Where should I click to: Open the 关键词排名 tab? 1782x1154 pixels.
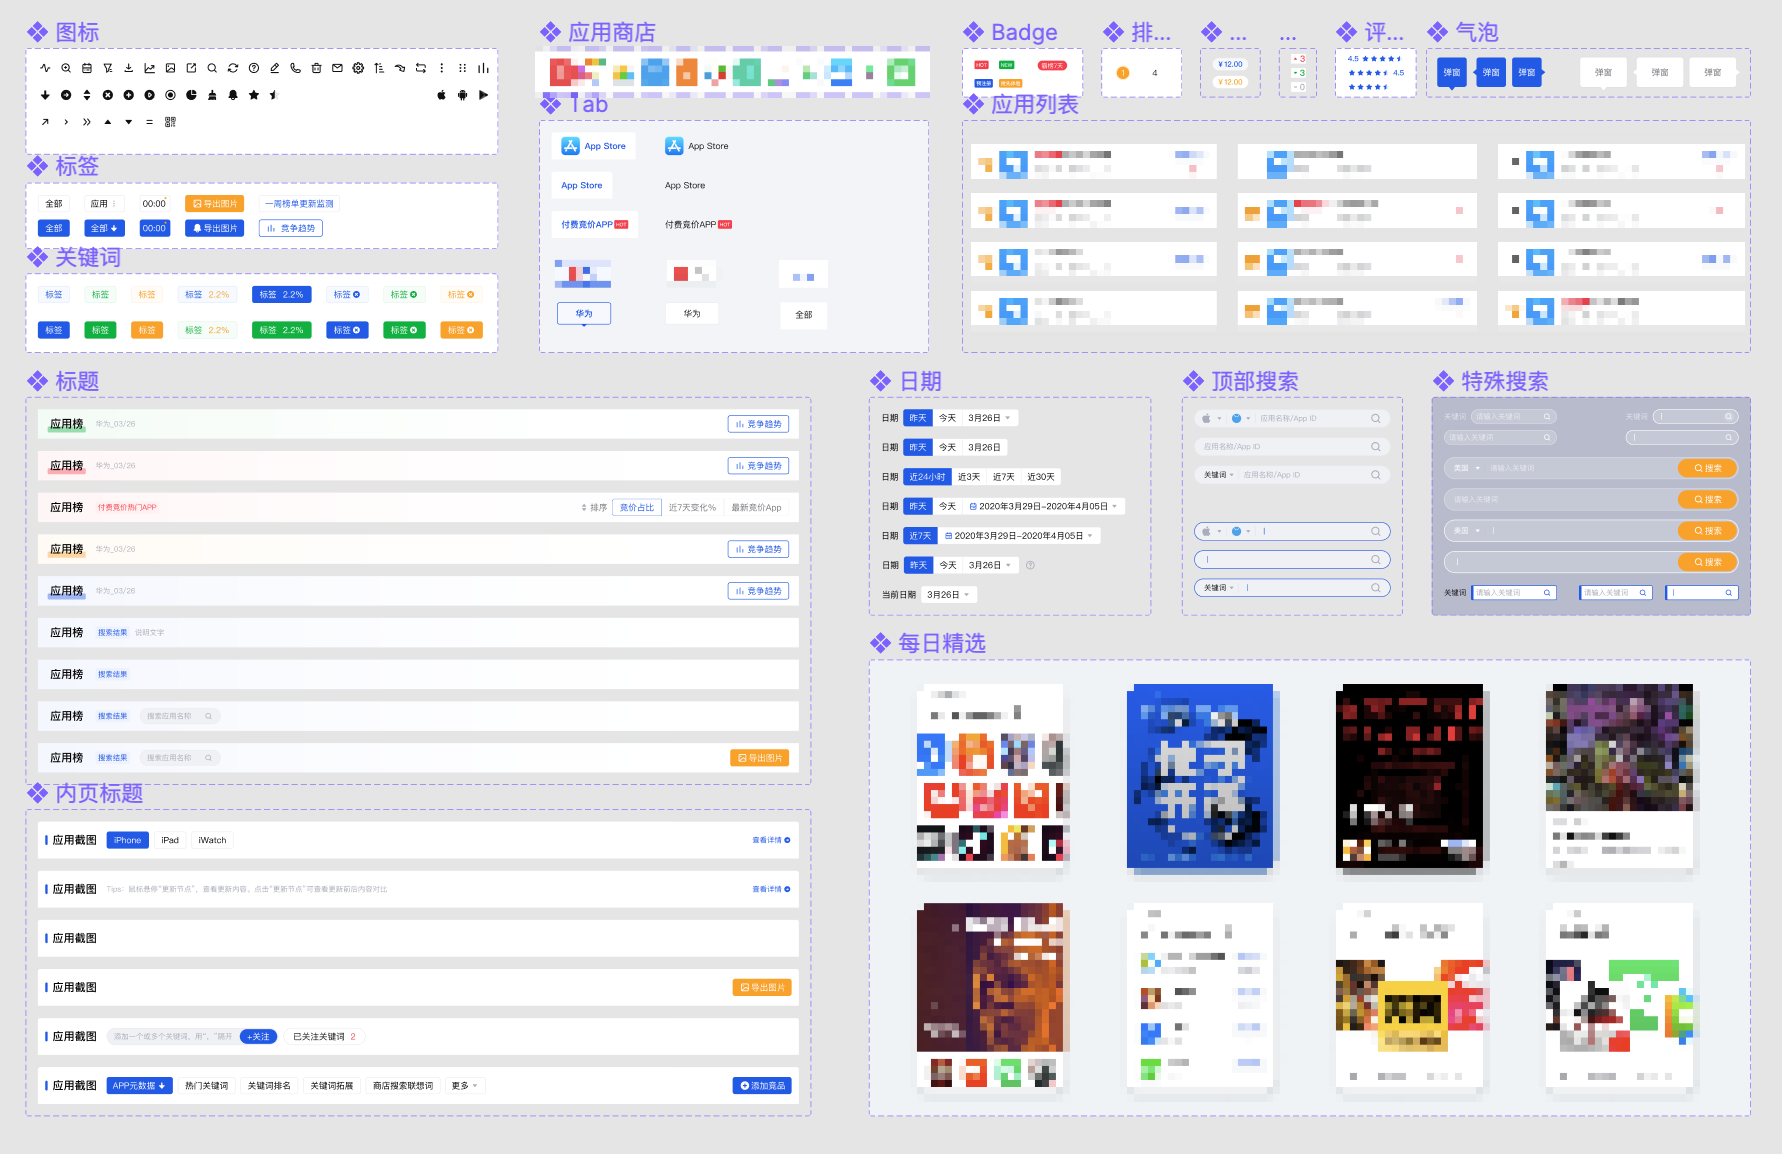coord(269,1085)
